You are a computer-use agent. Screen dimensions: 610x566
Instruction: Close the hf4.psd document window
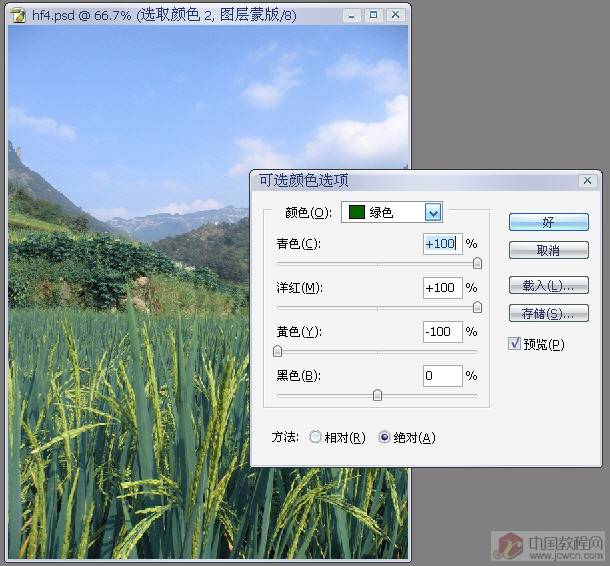pos(396,15)
